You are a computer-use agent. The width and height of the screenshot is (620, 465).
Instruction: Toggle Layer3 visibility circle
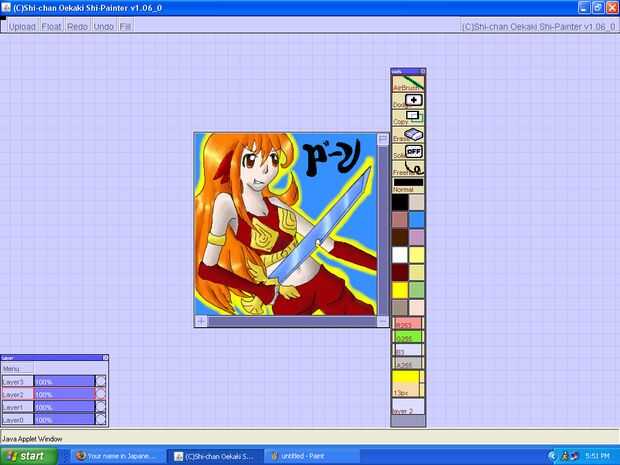pos(101,382)
